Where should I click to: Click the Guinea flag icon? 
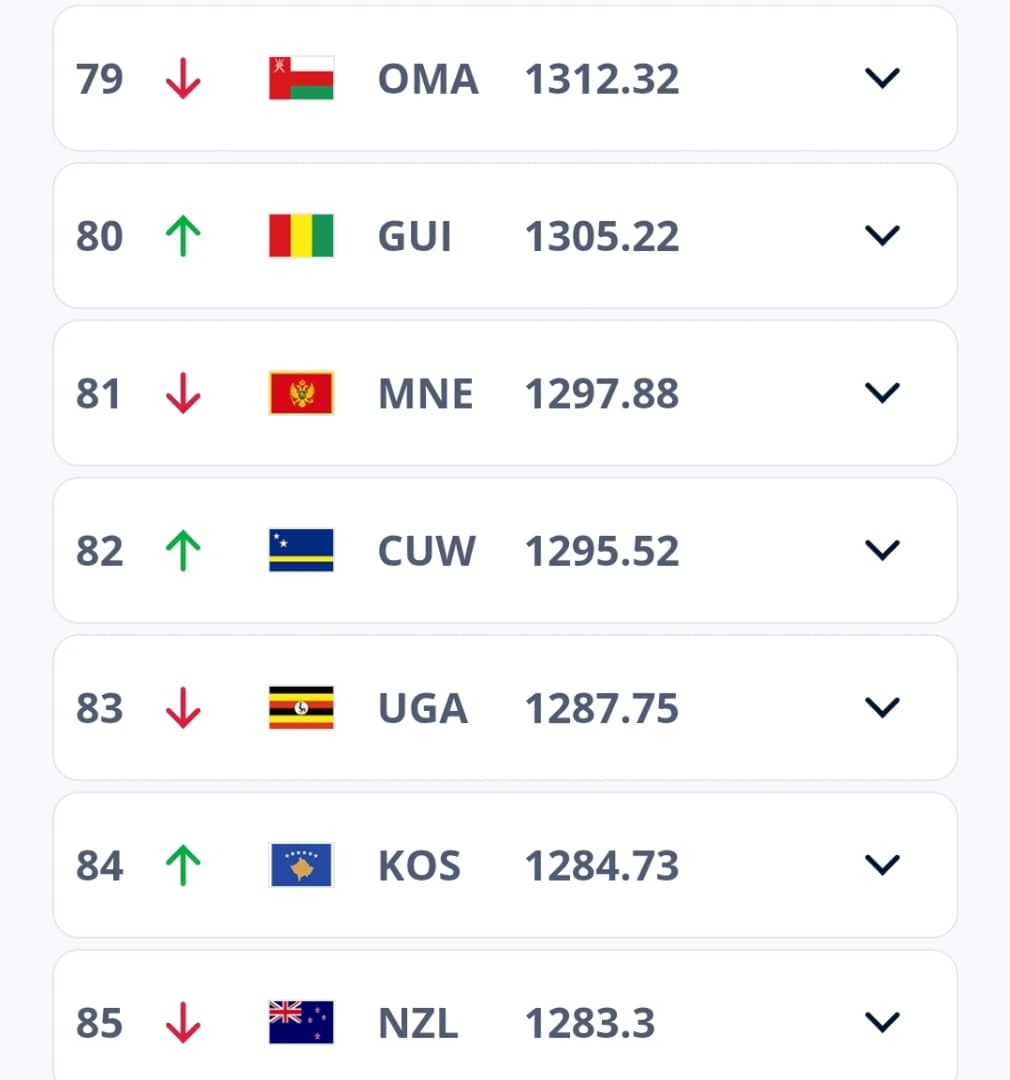(301, 236)
